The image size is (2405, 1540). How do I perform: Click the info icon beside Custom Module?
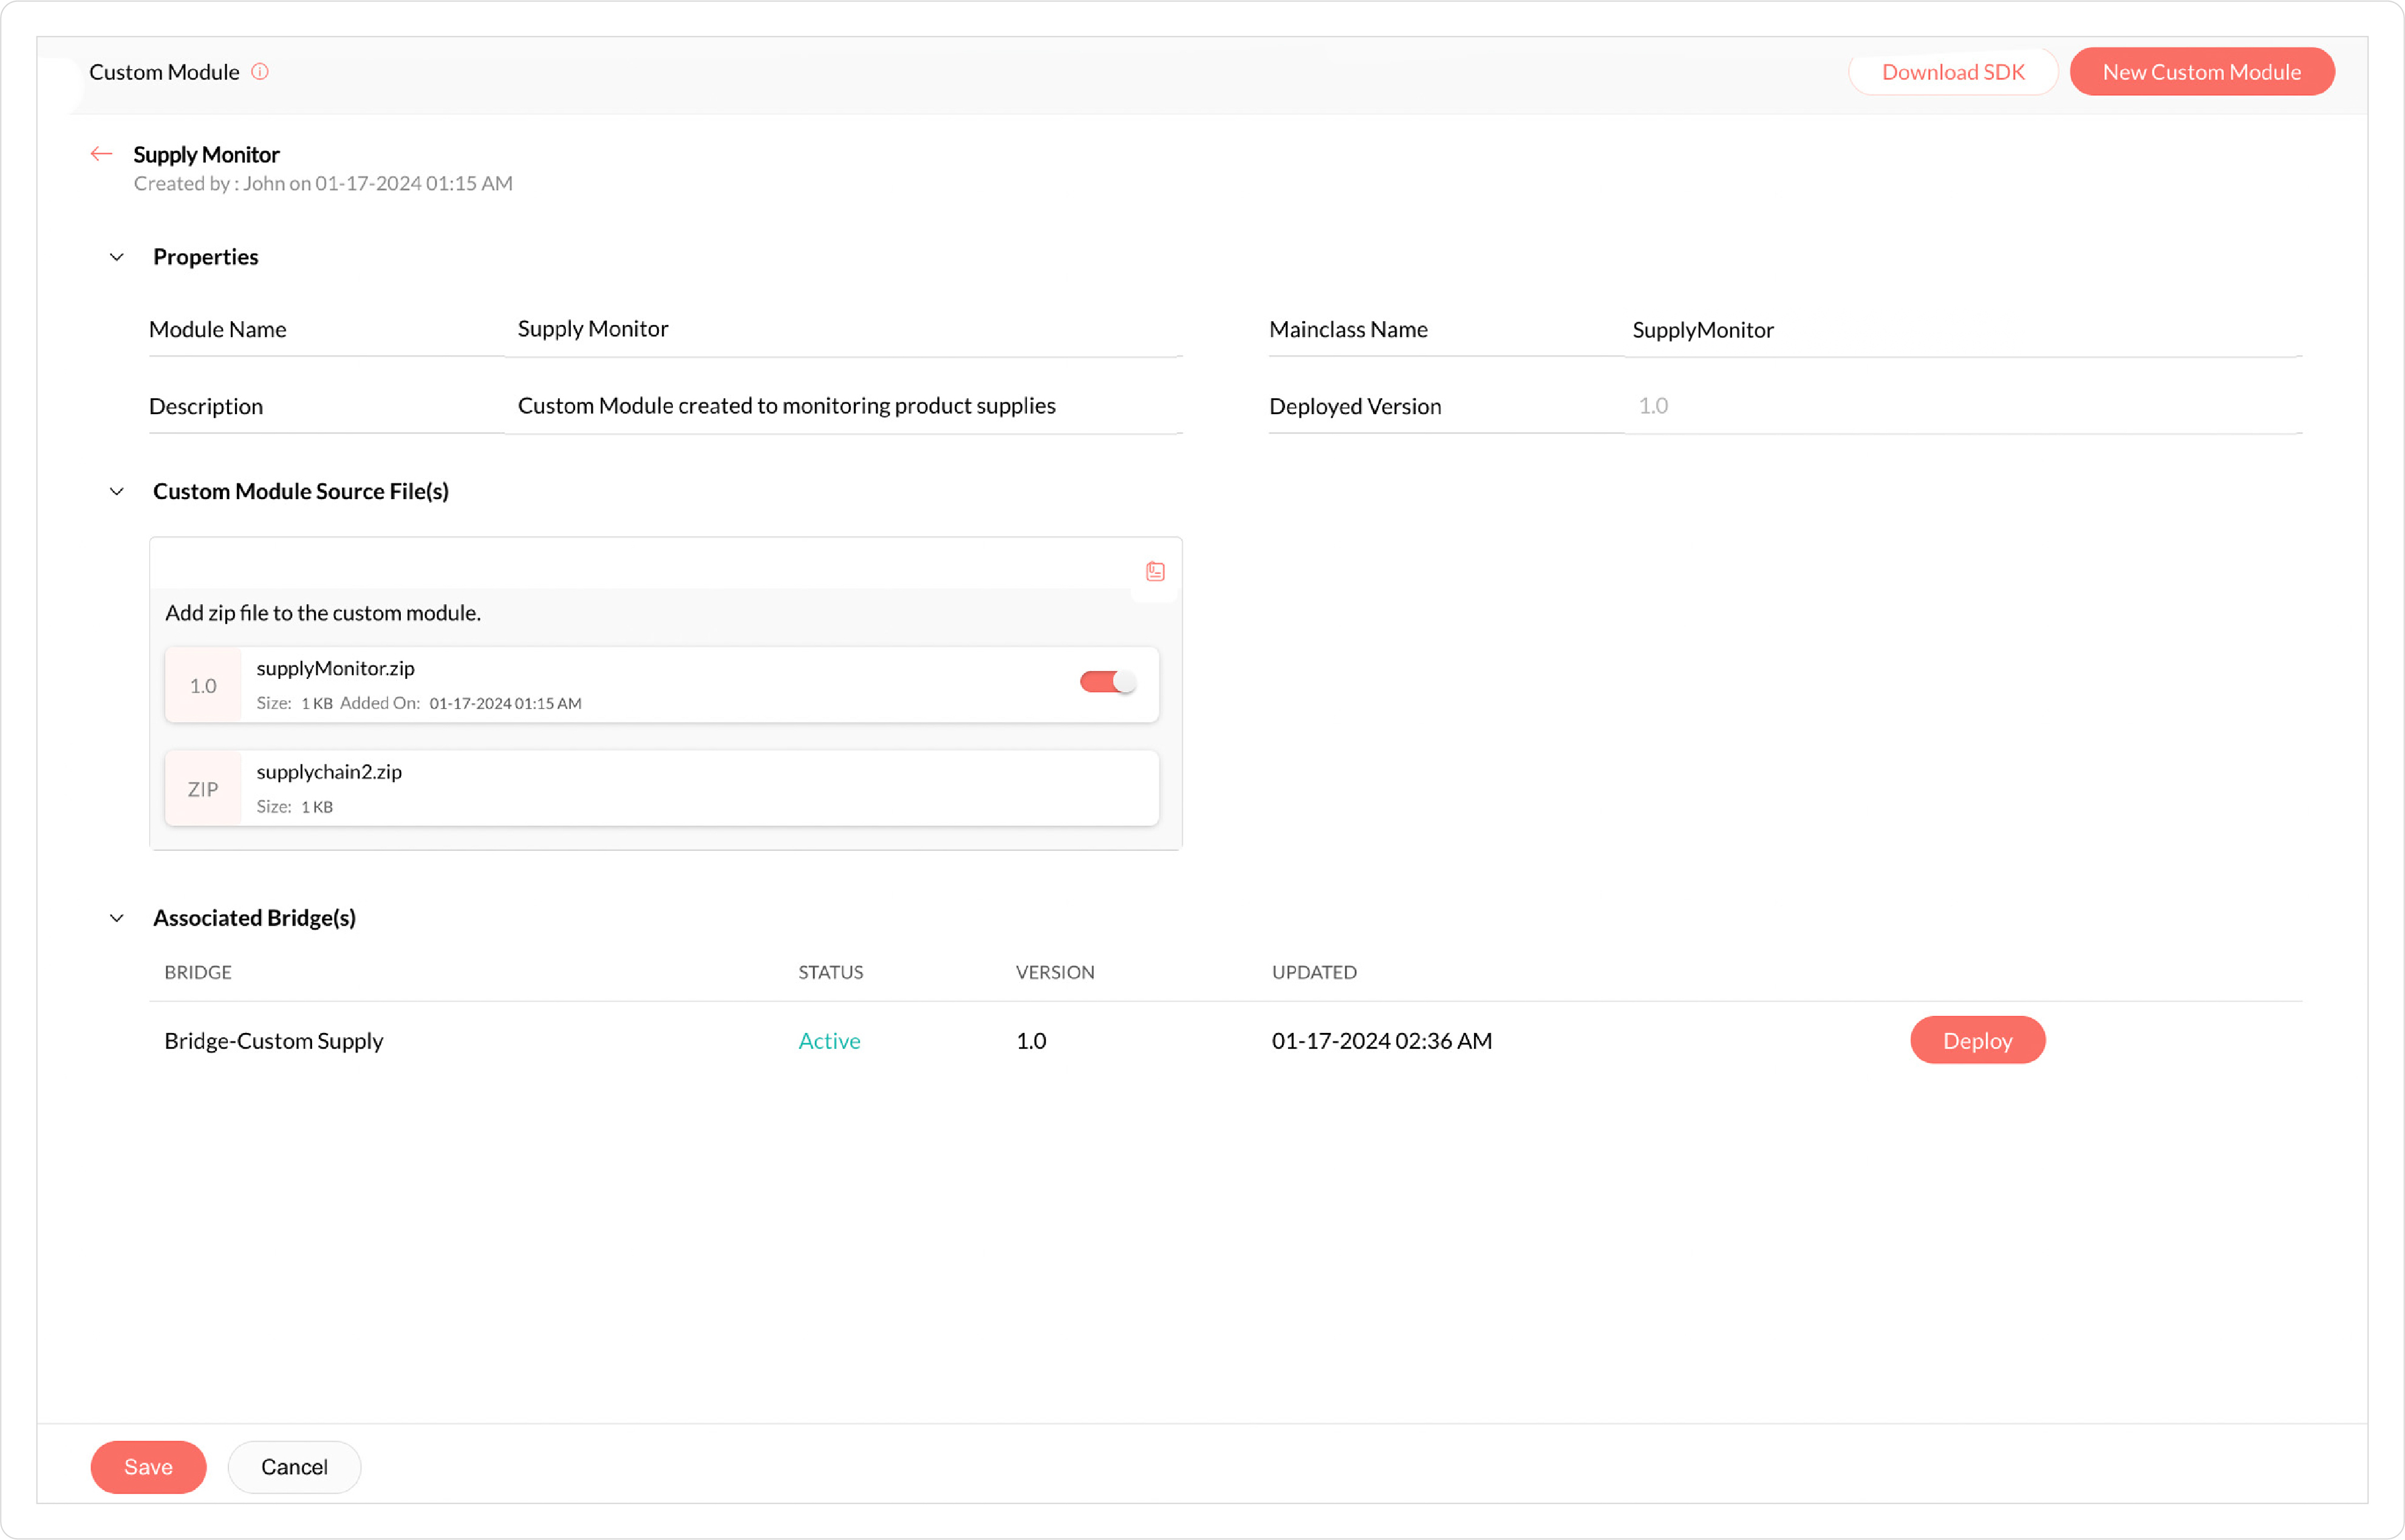(x=260, y=72)
